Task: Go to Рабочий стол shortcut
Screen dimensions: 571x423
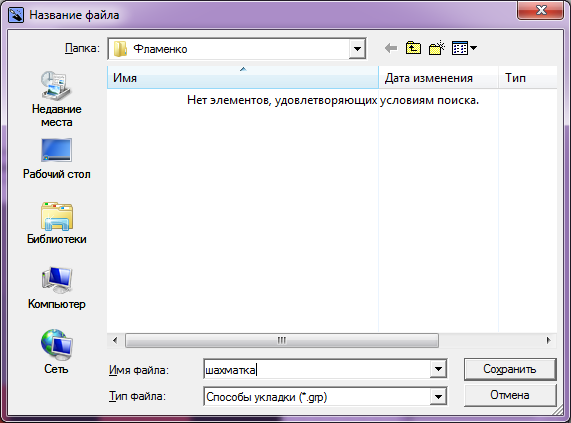Action: click(x=56, y=159)
